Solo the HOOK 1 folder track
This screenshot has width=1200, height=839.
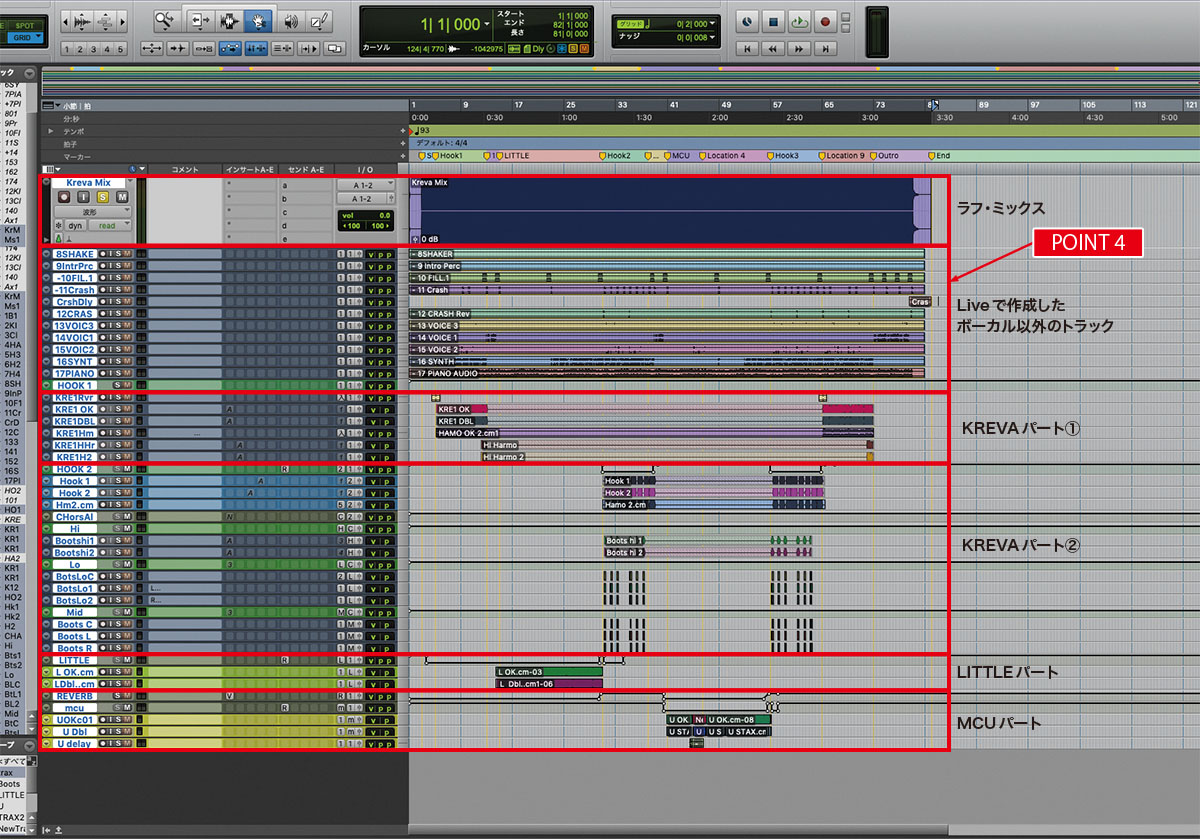117,385
